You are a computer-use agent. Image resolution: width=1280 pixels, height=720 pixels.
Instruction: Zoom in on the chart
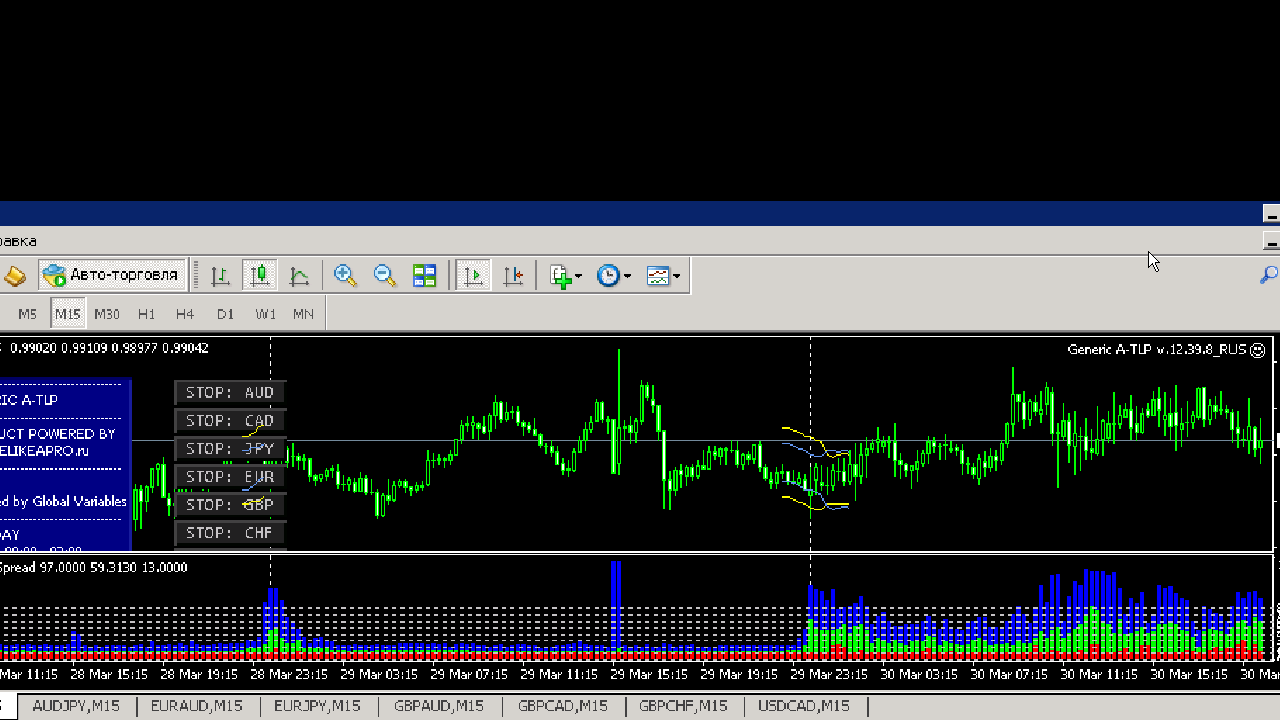[346, 275]
